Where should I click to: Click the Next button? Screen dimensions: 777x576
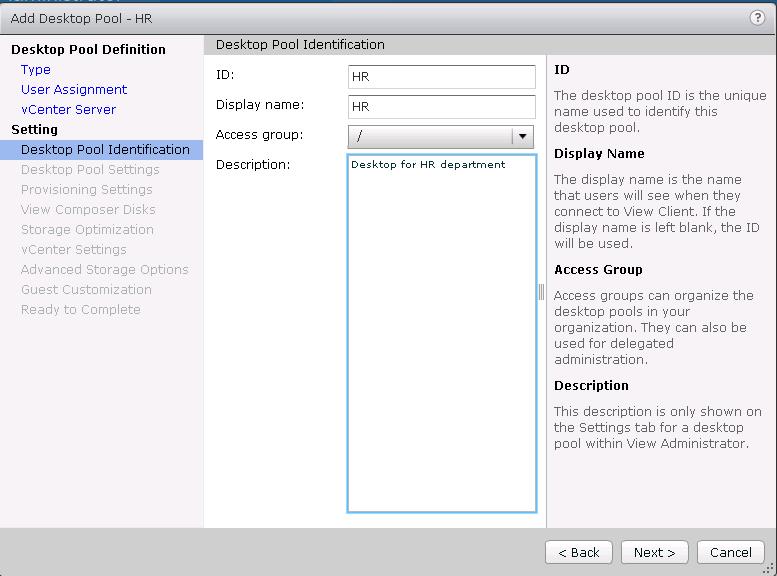654,552
